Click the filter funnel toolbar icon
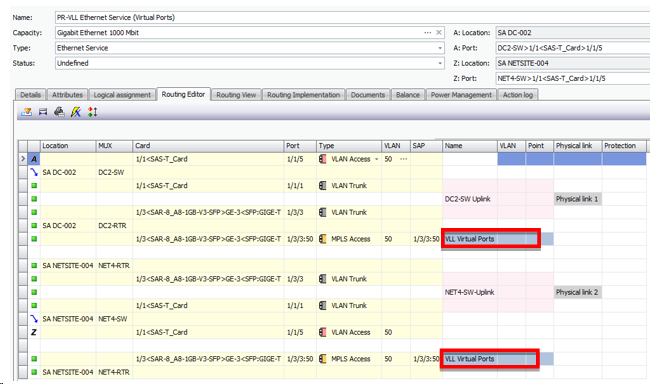650x384 pixels. pos(27,112)
